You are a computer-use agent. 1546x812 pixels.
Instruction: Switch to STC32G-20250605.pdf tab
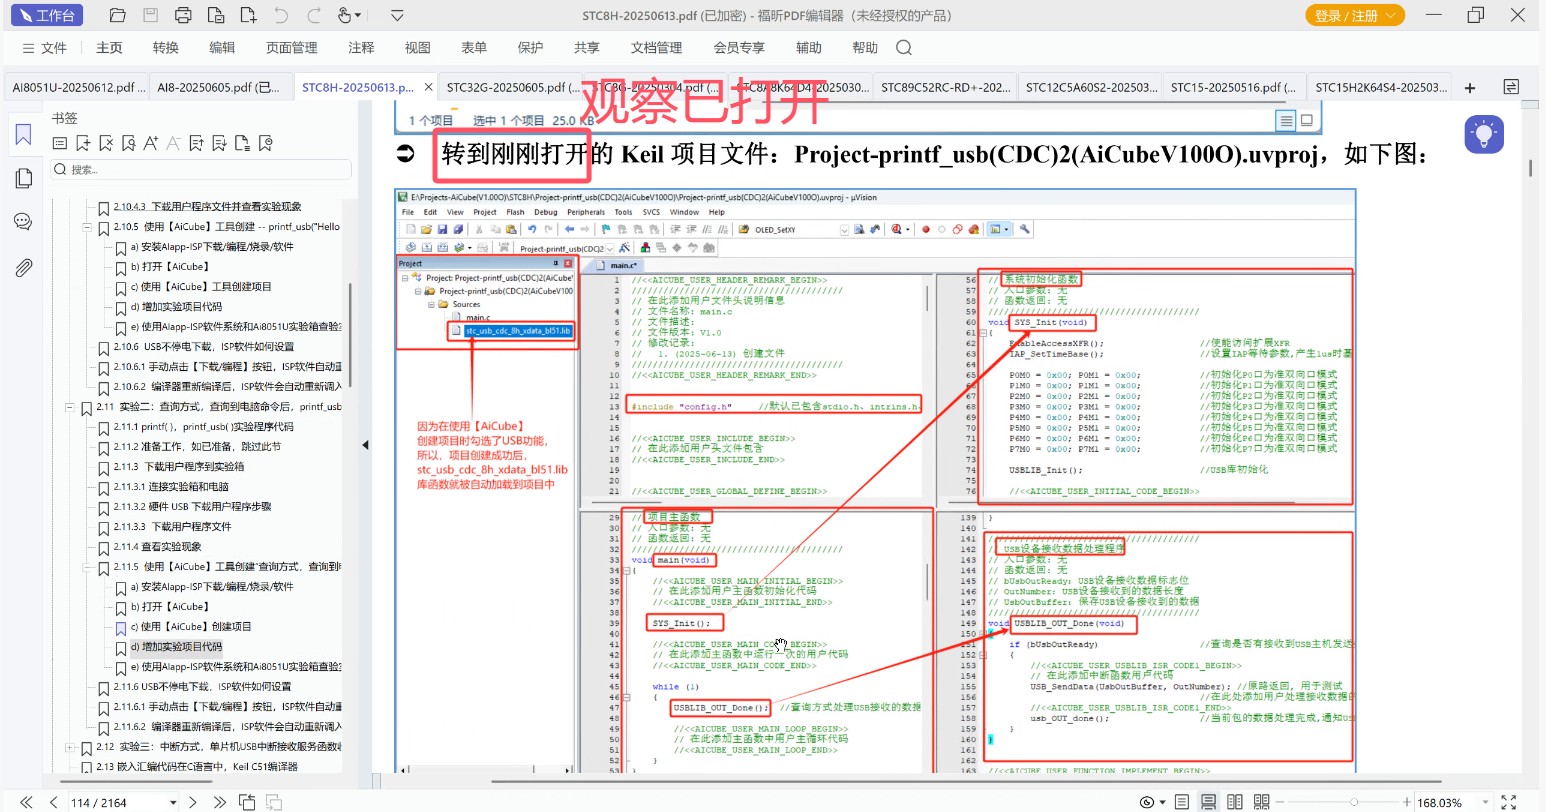tap(512, 87)
